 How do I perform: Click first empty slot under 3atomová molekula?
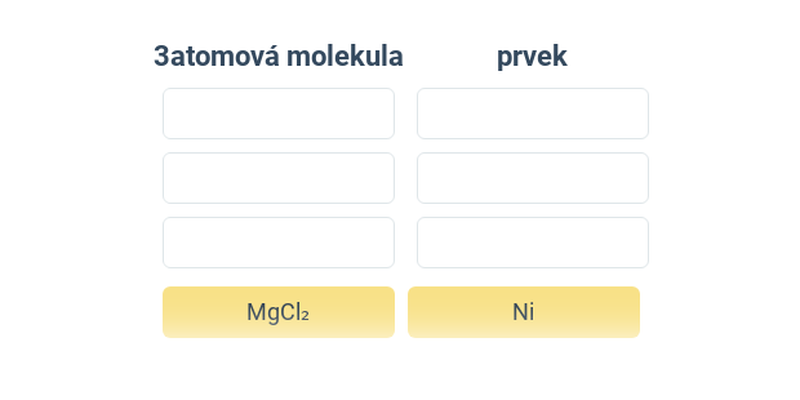279,113
